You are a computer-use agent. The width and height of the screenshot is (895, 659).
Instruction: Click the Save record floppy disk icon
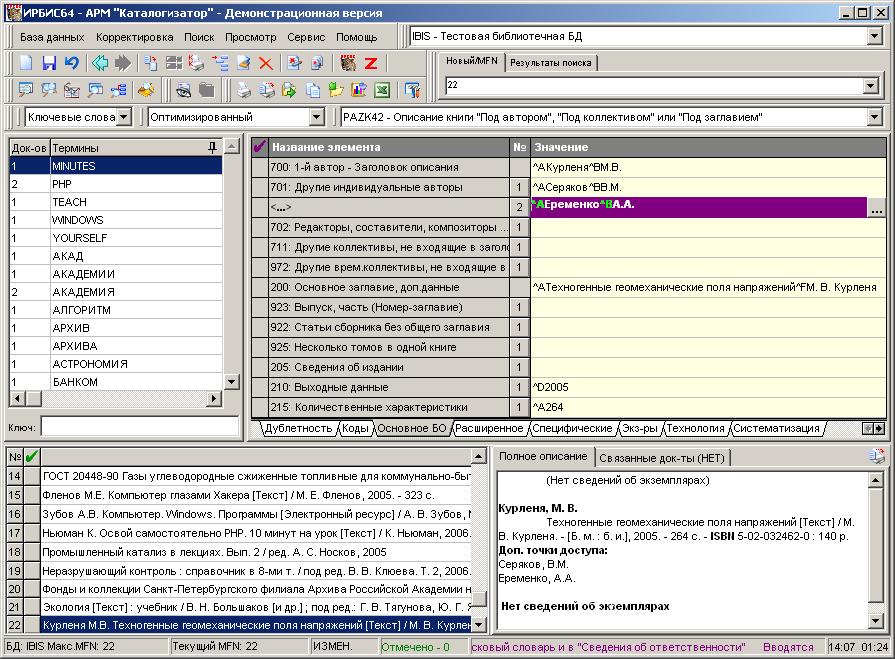click(49, 63)
